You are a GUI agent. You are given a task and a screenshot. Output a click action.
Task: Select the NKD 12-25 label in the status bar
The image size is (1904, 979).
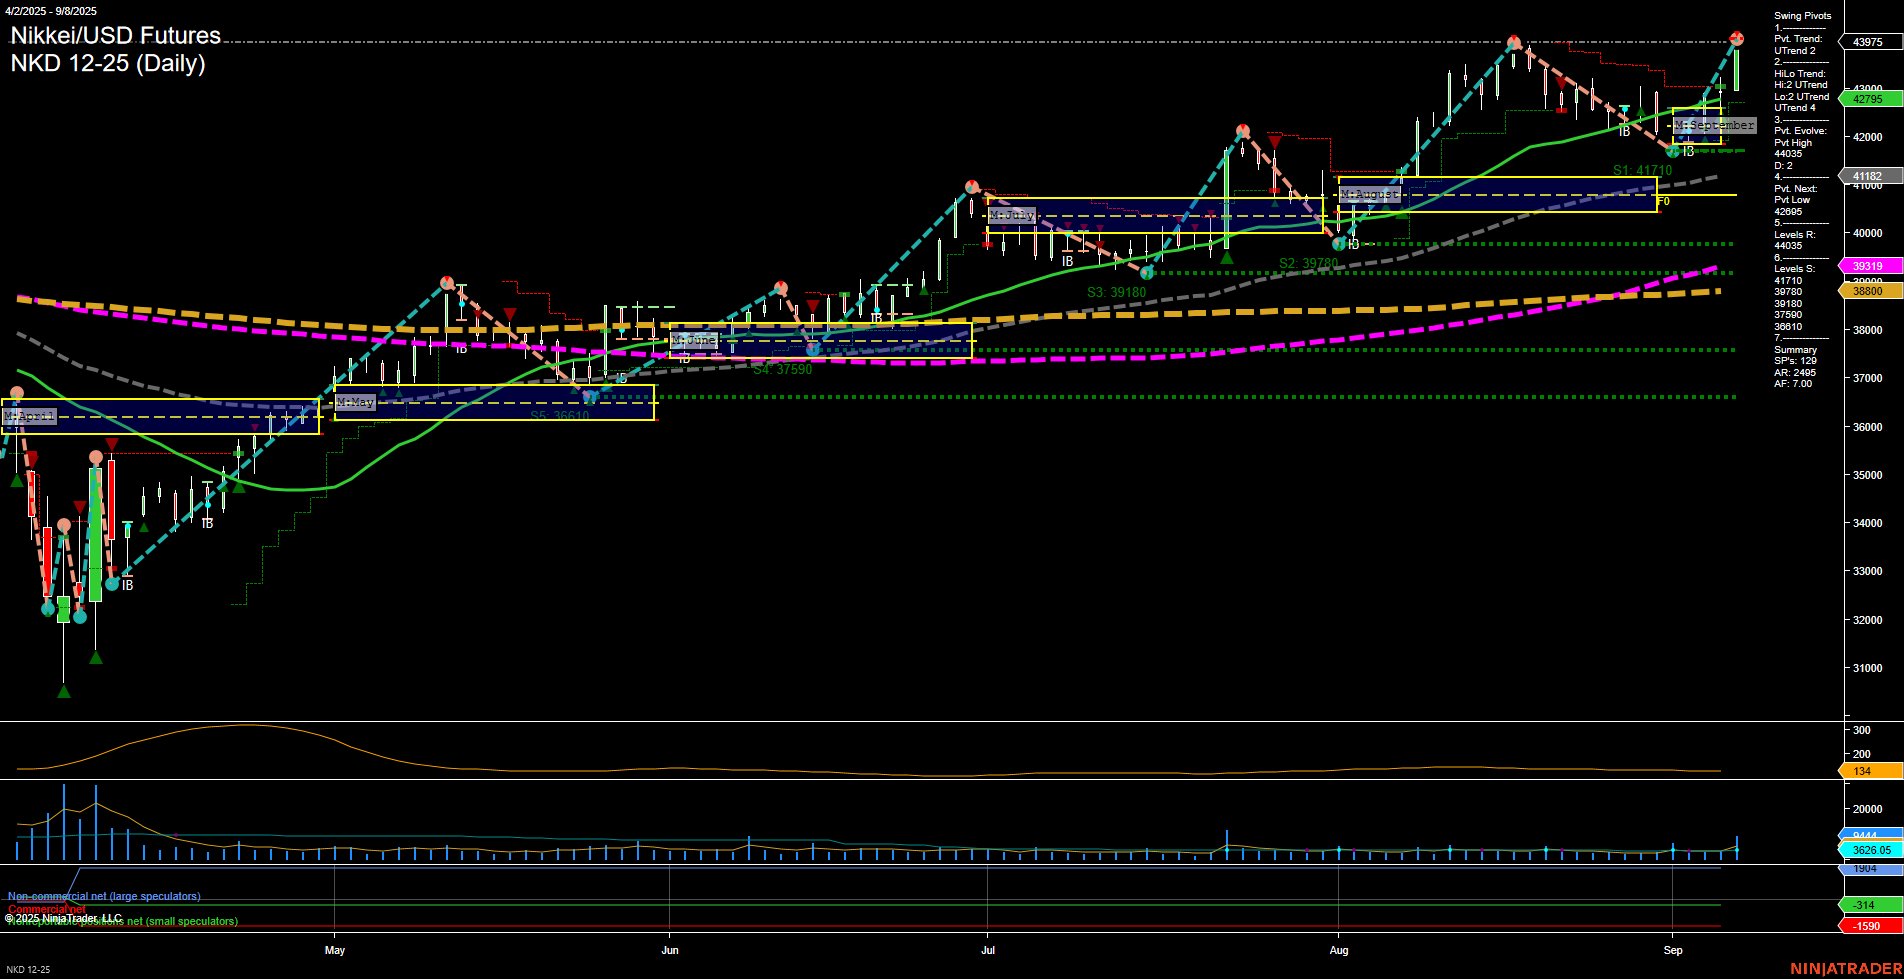(x=28, y=969)
